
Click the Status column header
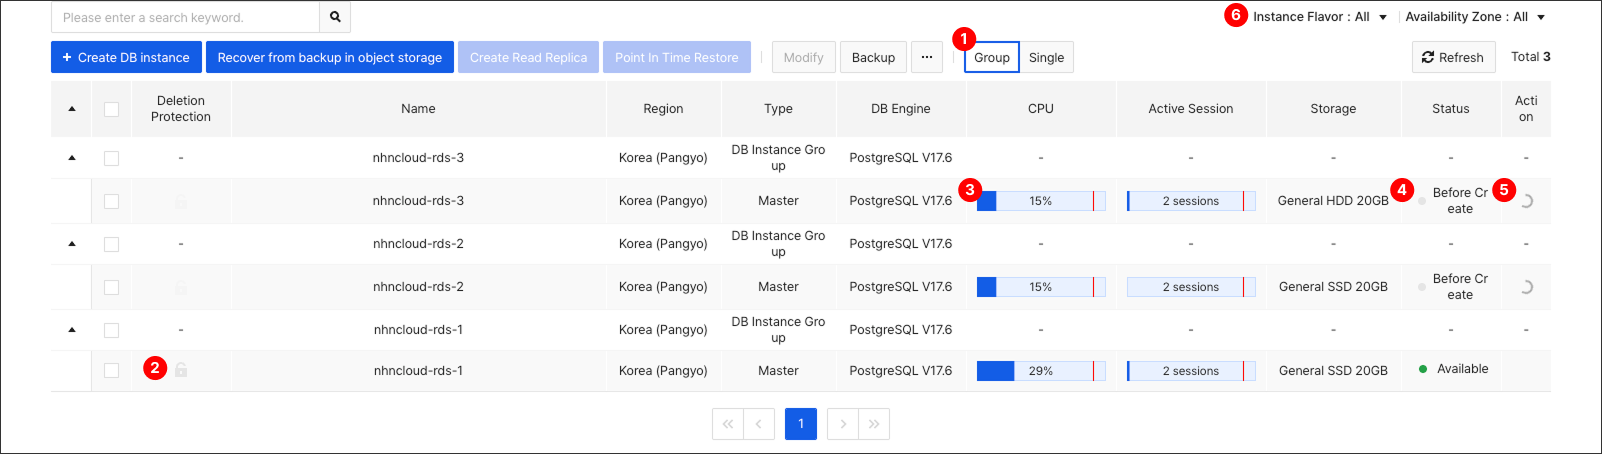tap(1451, 109)
